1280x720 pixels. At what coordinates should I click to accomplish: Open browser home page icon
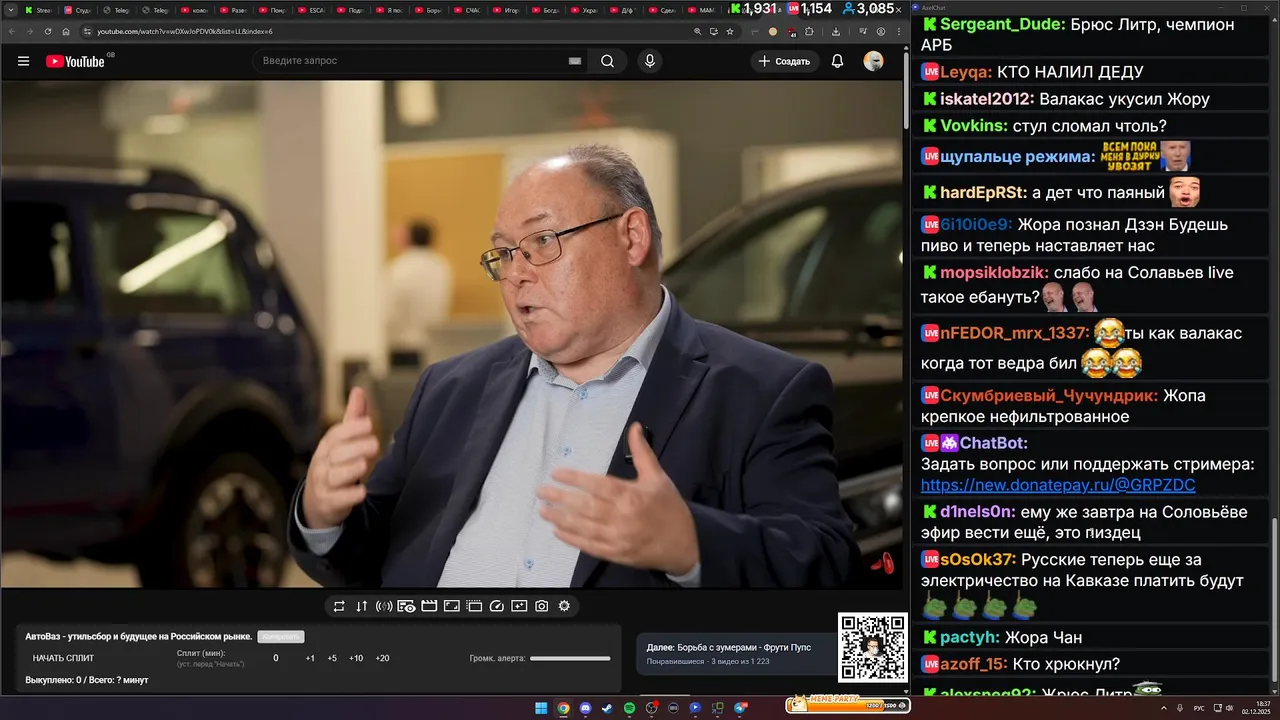click(x=66, y=31)
